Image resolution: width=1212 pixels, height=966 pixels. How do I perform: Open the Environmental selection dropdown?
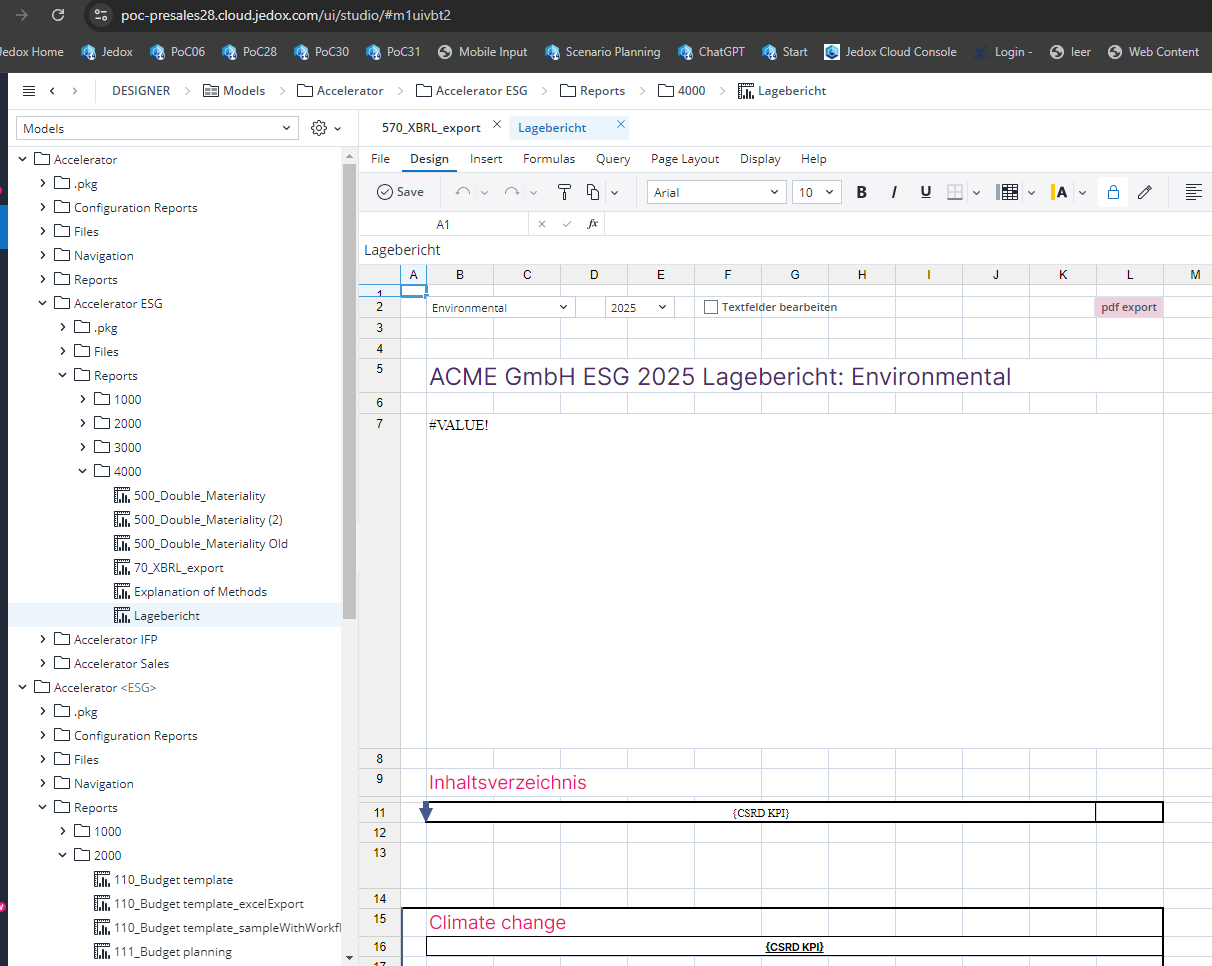tap(500, 308)
